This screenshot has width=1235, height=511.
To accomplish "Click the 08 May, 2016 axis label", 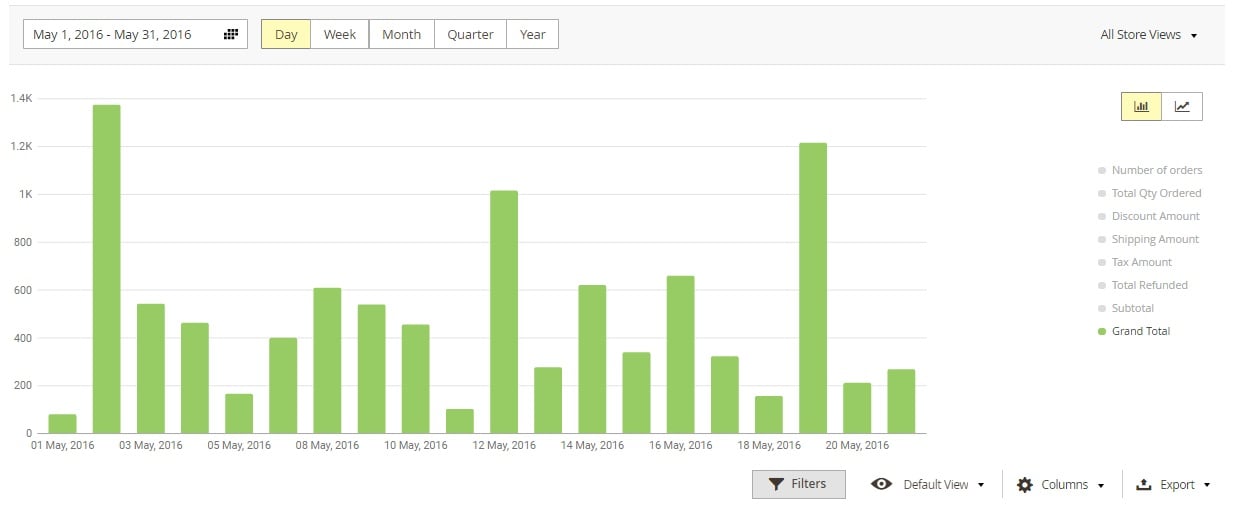I will point(327,445).
